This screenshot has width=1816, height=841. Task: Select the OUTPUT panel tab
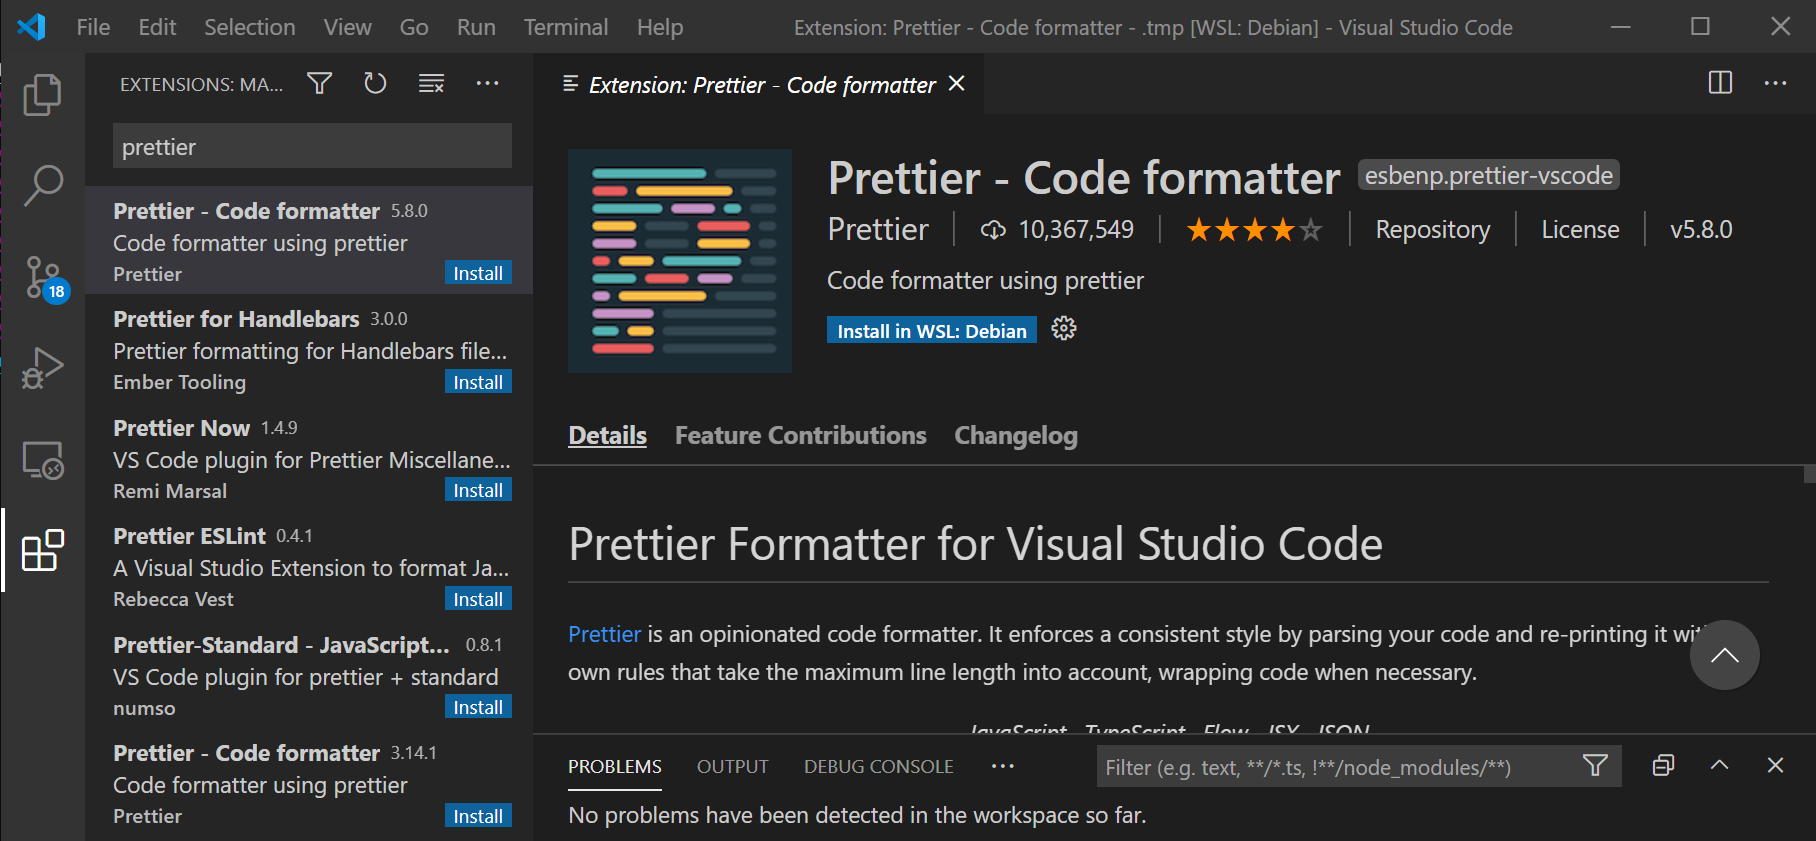[x=733, y=766]
